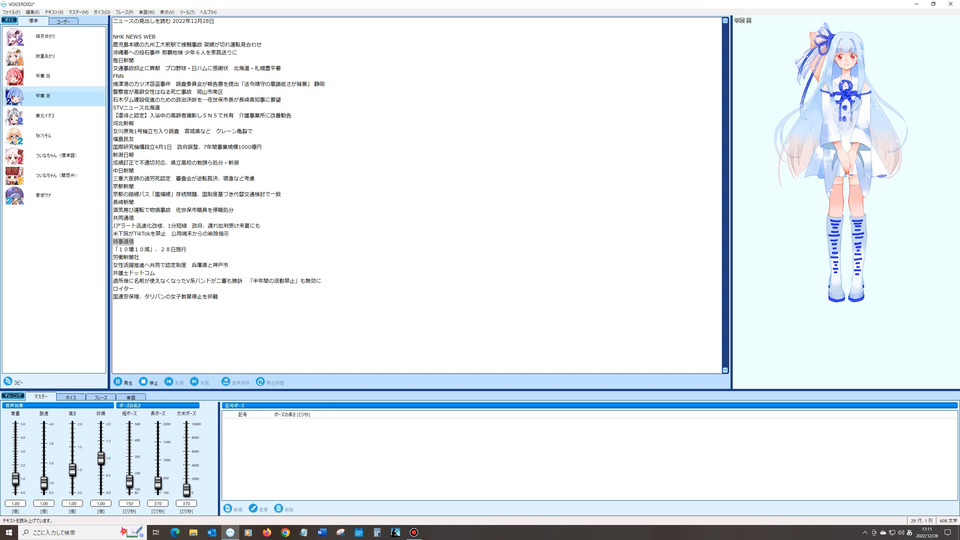Click 削除 delete pause symbol icon
Screen dimensions: 960x540
point(279,509)
